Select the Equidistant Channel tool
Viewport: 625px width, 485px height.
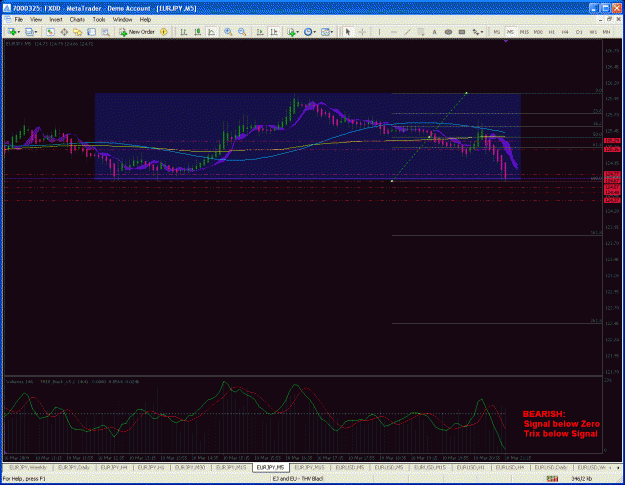[421, 32]
